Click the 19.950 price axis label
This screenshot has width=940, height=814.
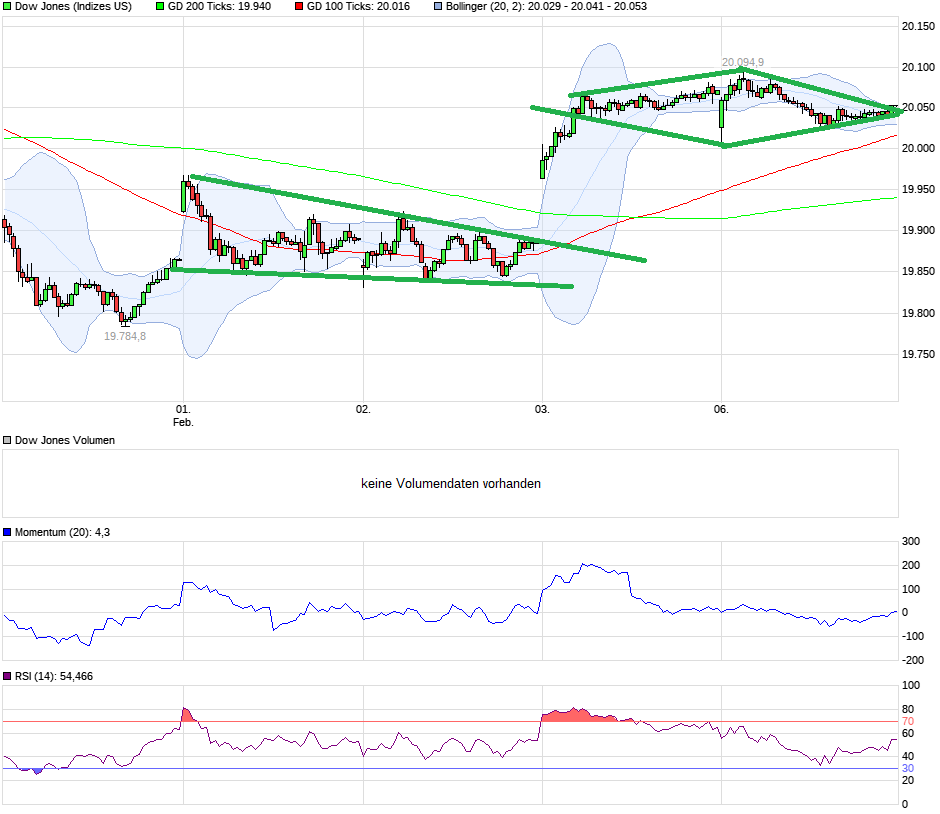[x=918, y=189]
